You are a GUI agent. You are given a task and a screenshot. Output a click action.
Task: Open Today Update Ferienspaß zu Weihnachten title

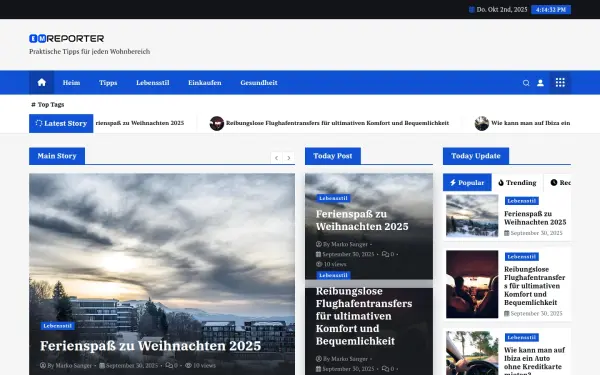tap(535, 218)
